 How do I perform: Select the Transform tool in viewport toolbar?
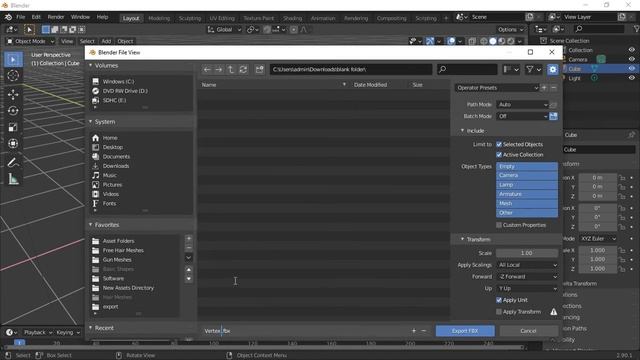13,144
